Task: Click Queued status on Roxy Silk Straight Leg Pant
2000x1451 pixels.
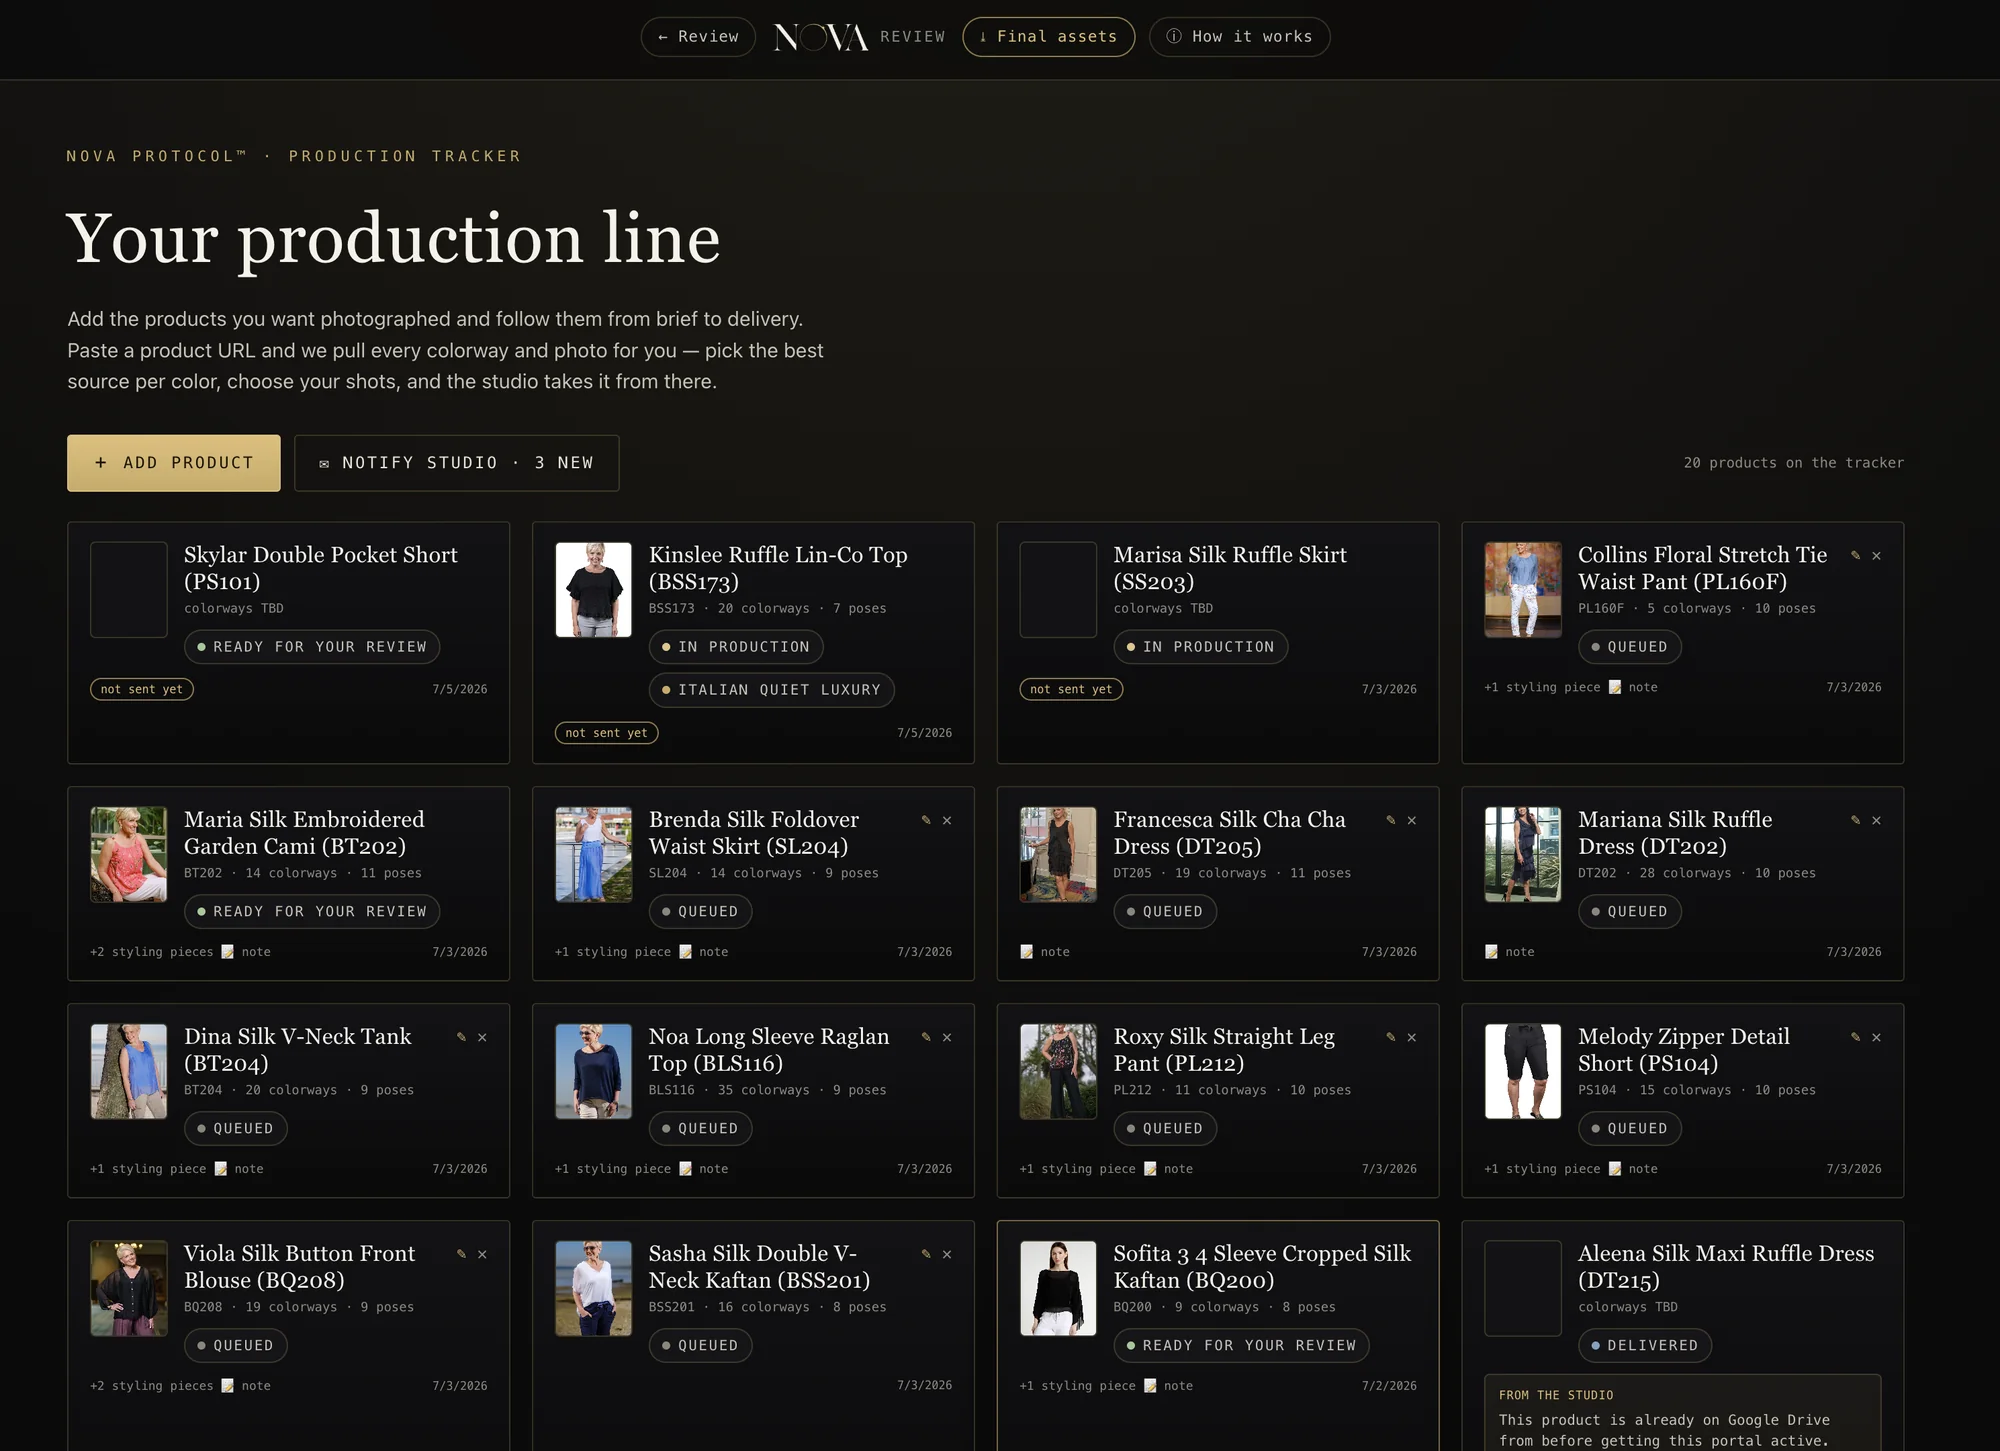Action: (1165, 1129)
